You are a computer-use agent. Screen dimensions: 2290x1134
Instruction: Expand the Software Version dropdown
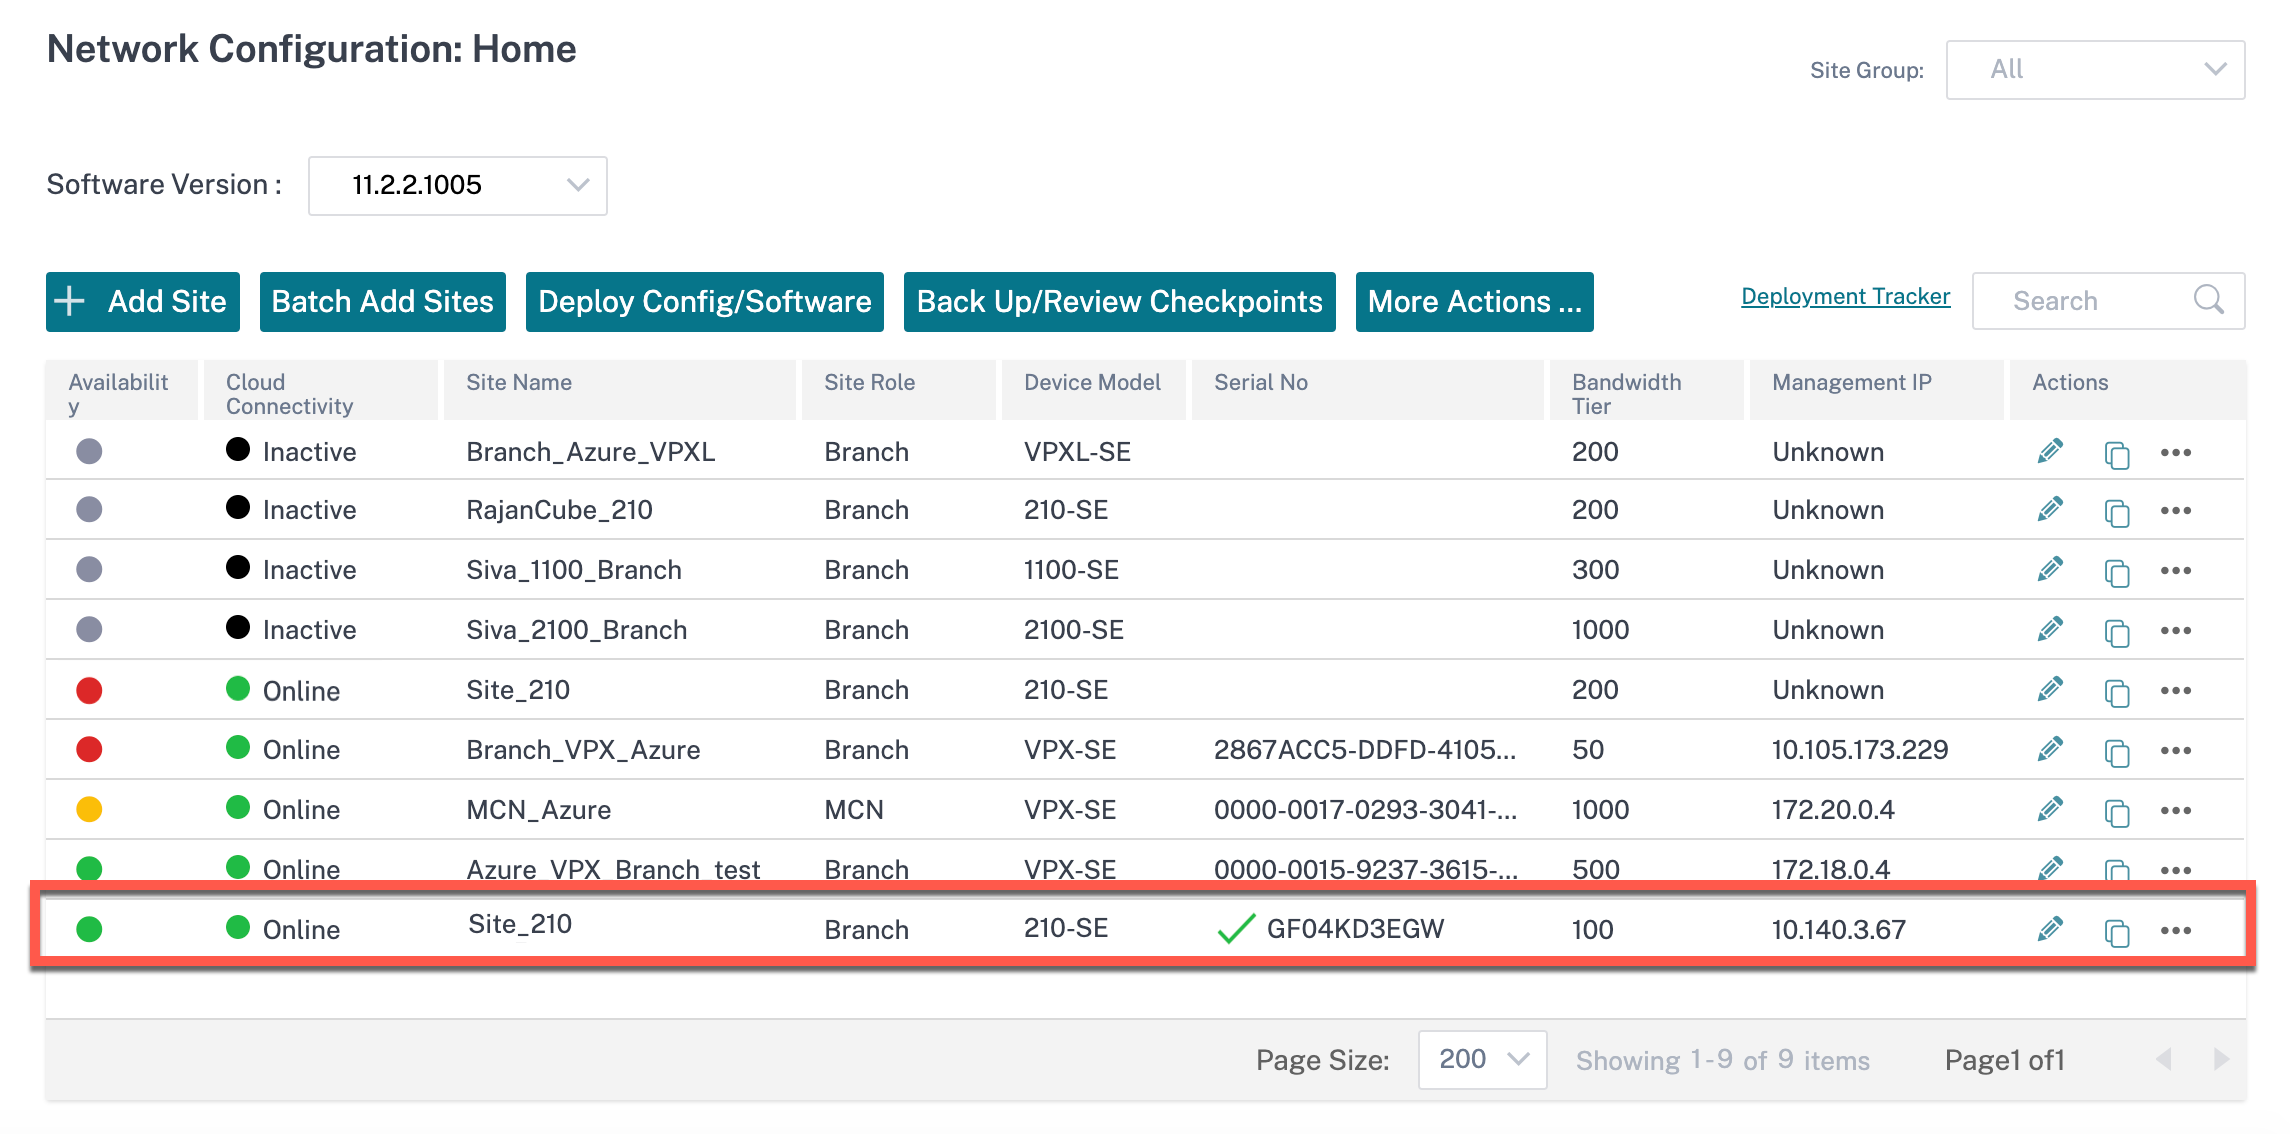457,185
